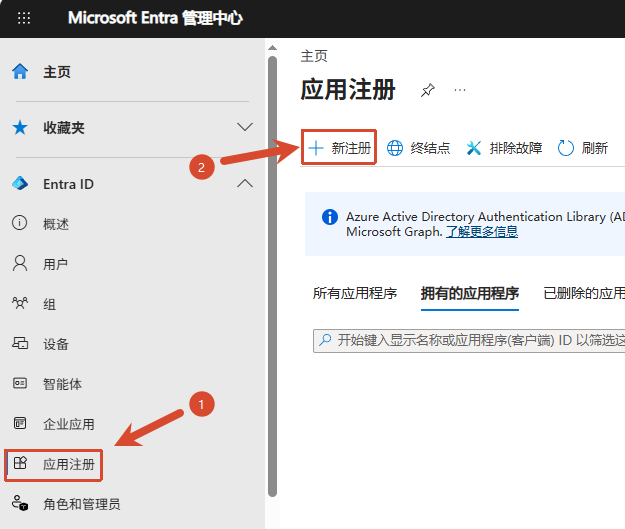625x529 pixels.
Task: Click the blue home icon in sidebar
Action: point(20,72)
